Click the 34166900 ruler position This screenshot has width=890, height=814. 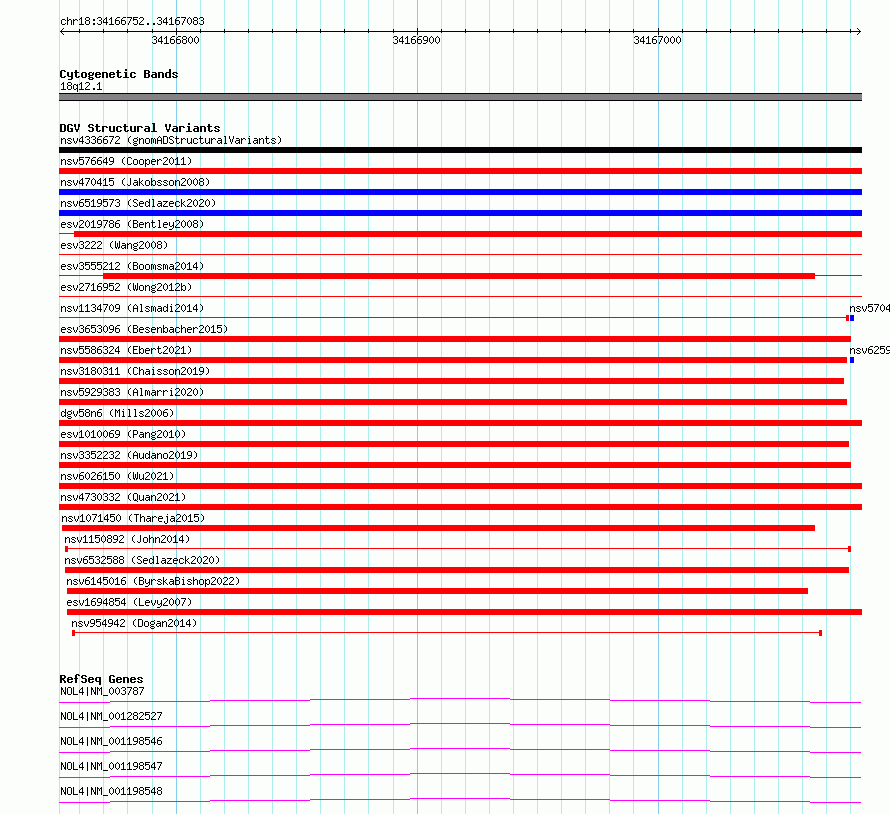point(416,40)
